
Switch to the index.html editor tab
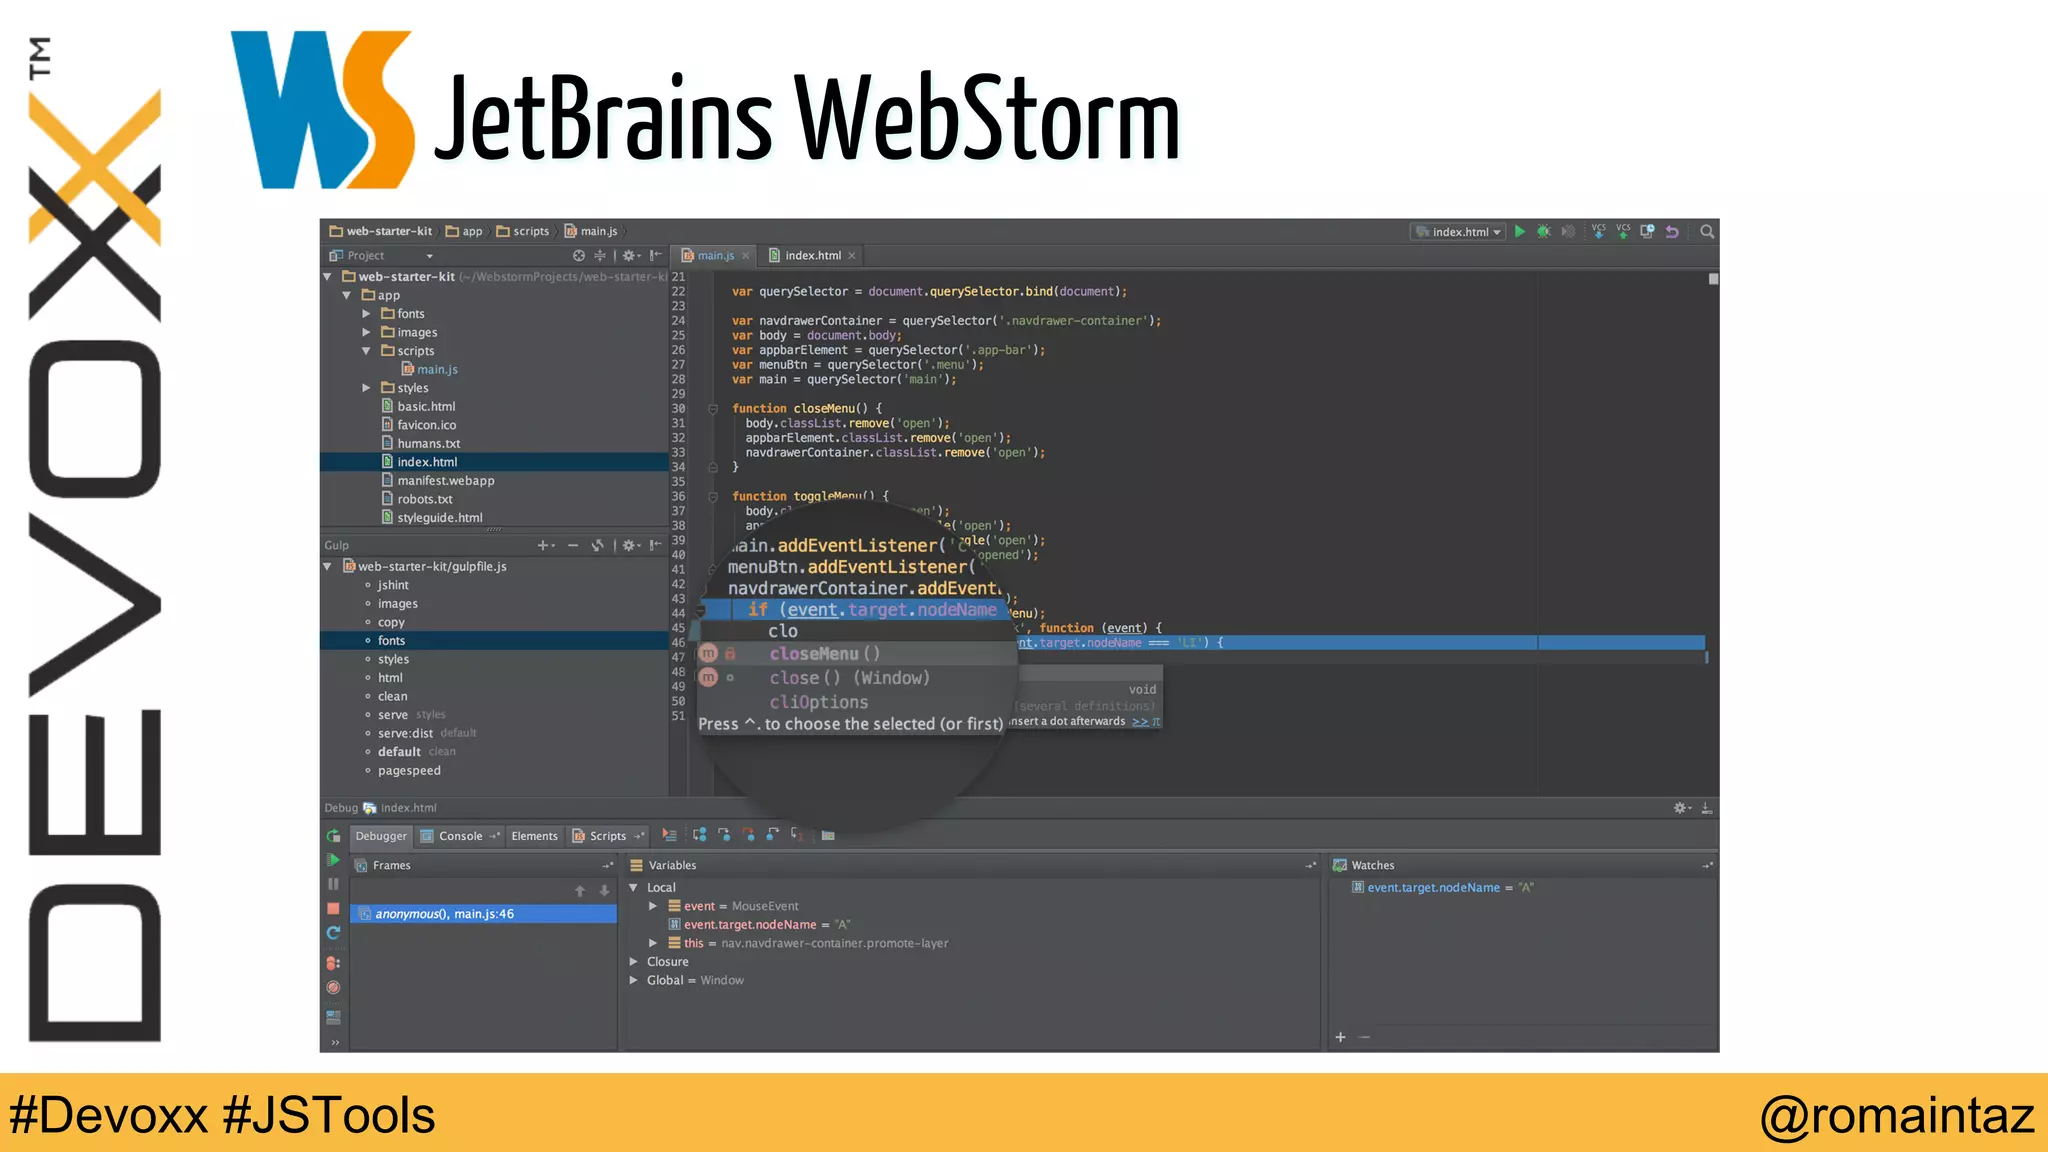[812, 256]
